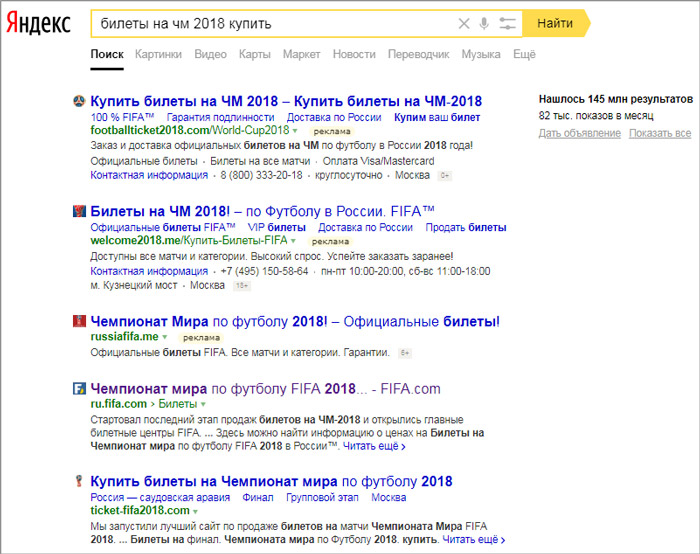
Task: Click the russiafifa.me URL
Action: [x=125, y=337]
